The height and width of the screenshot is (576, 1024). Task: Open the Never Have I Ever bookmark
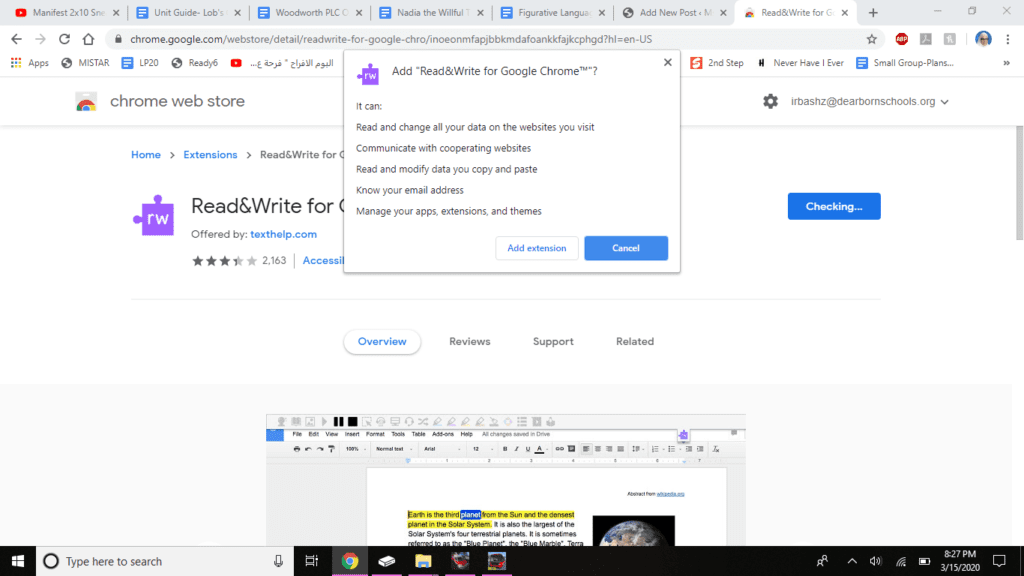pos(800,63)
